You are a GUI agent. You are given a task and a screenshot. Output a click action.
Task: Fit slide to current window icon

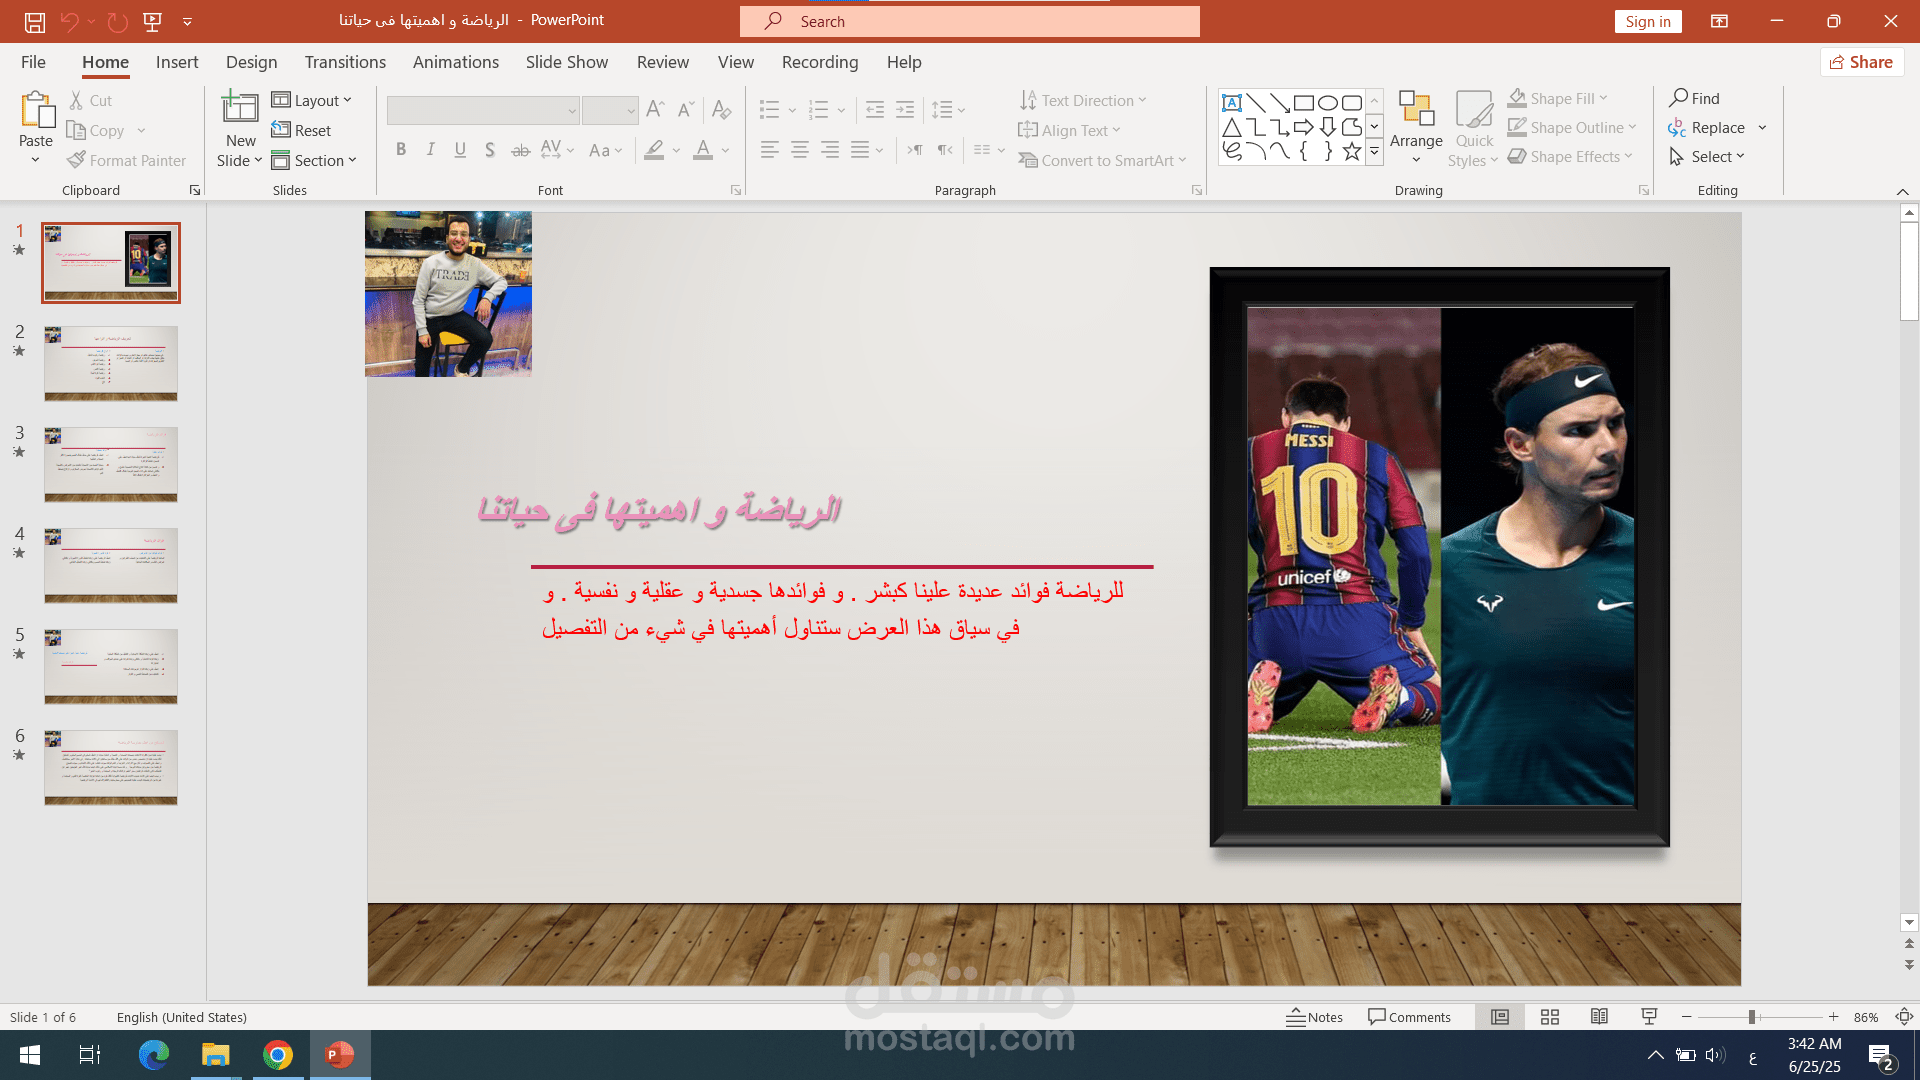(1905, 1017)
